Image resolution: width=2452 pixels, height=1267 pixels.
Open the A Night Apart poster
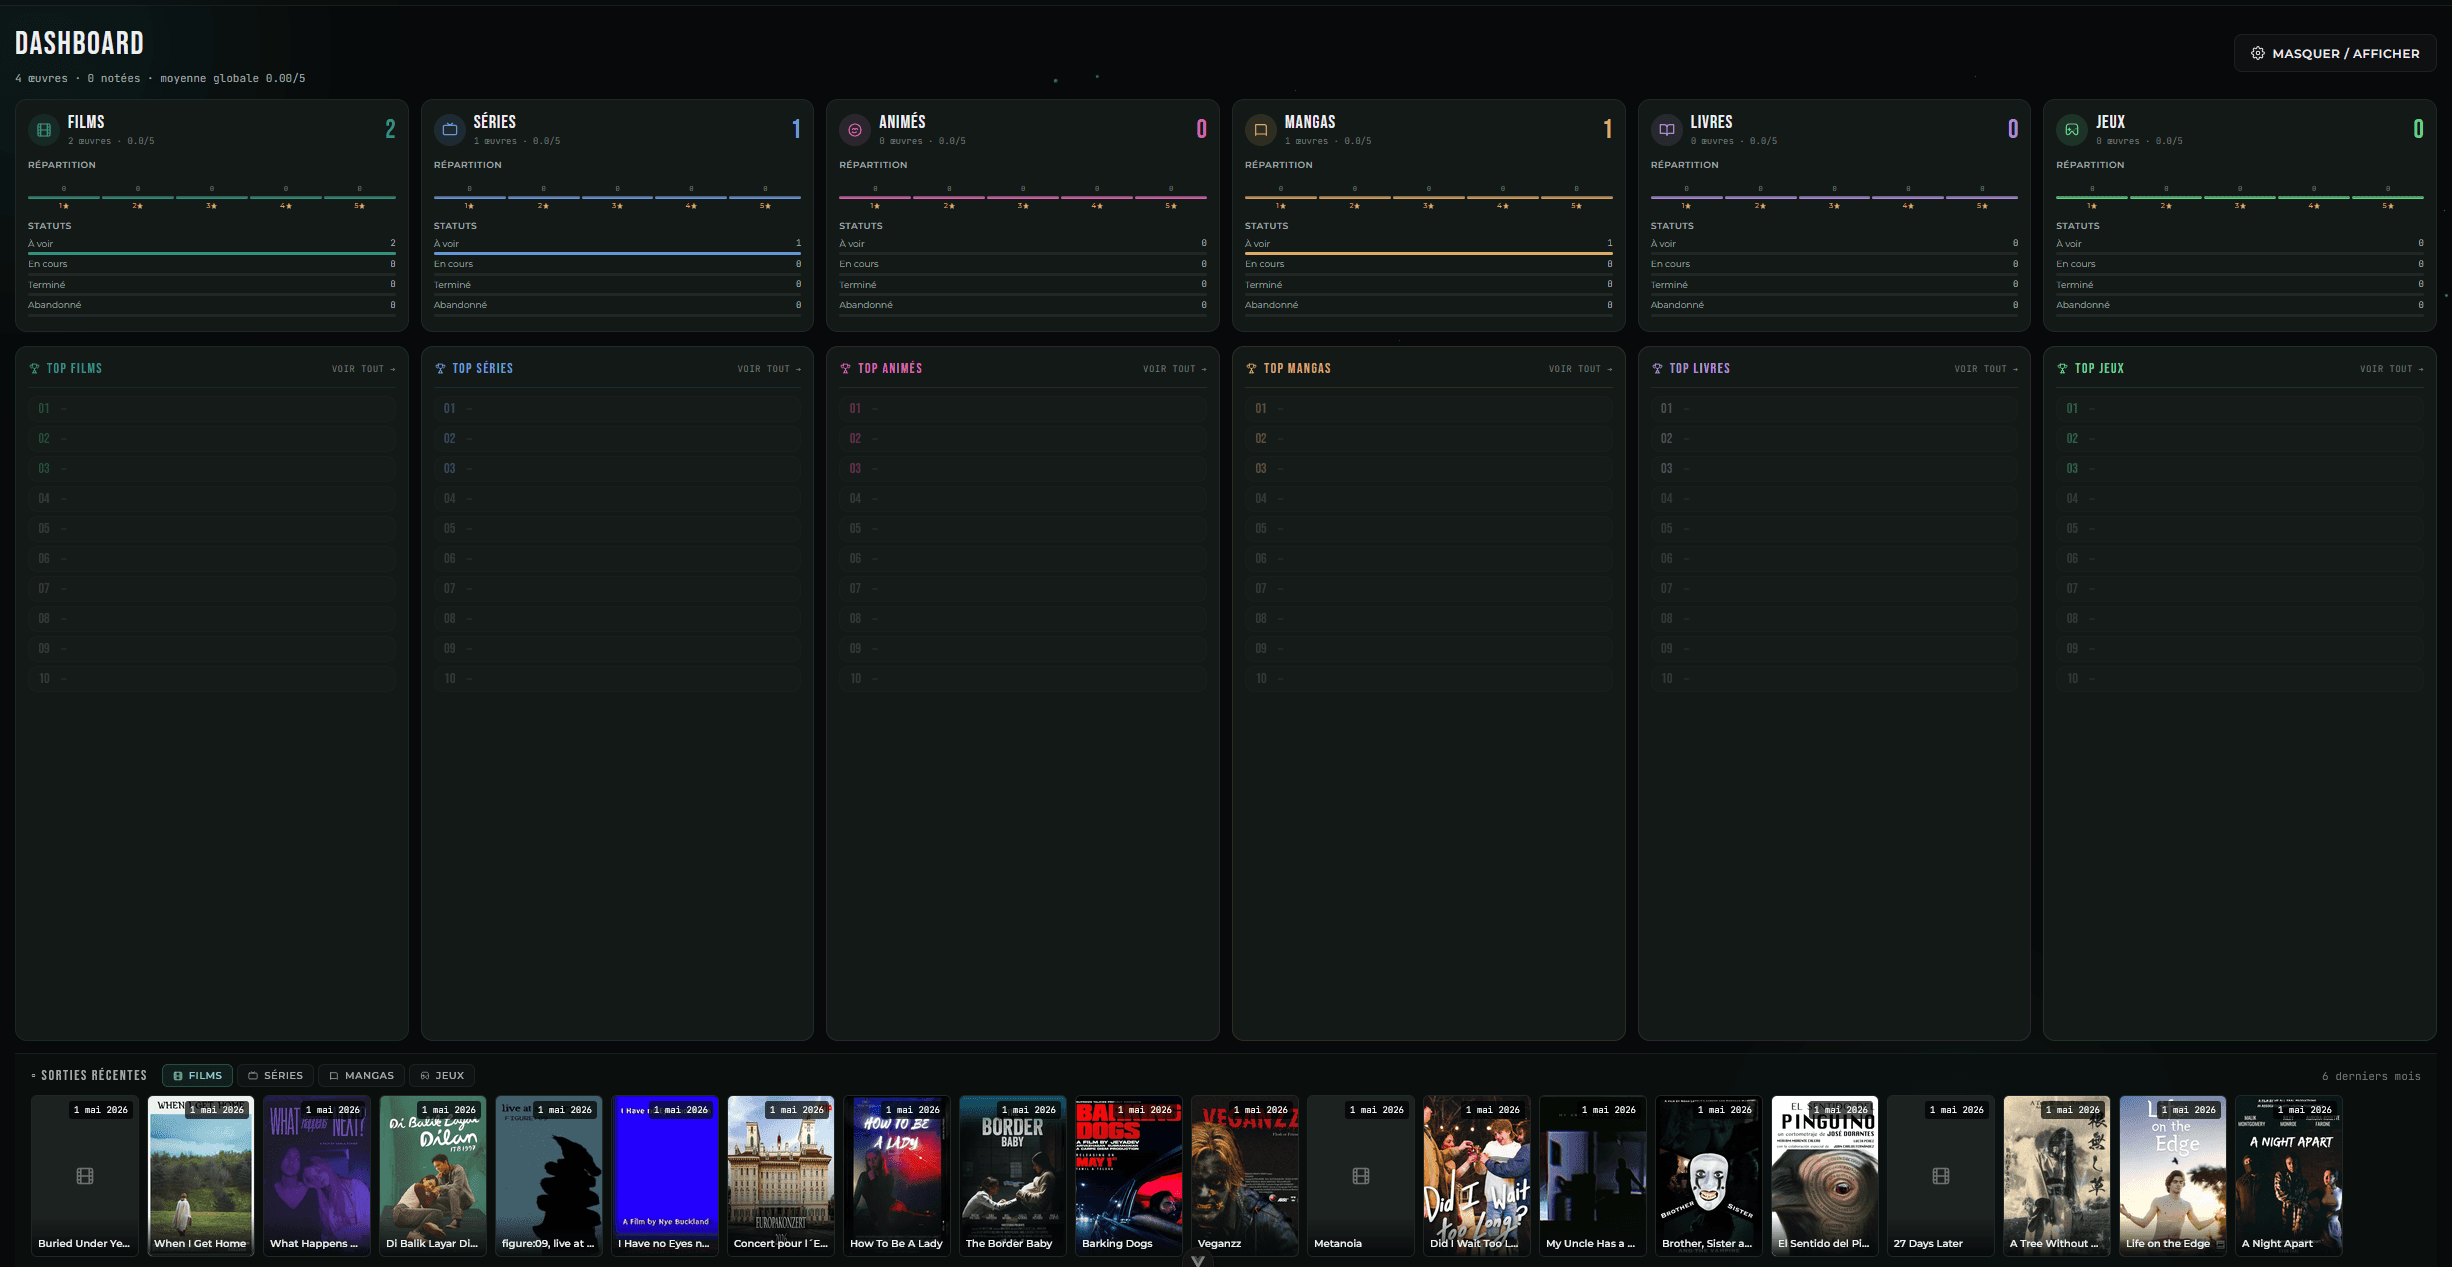pyautogui.click(x=2289, y=1176)
